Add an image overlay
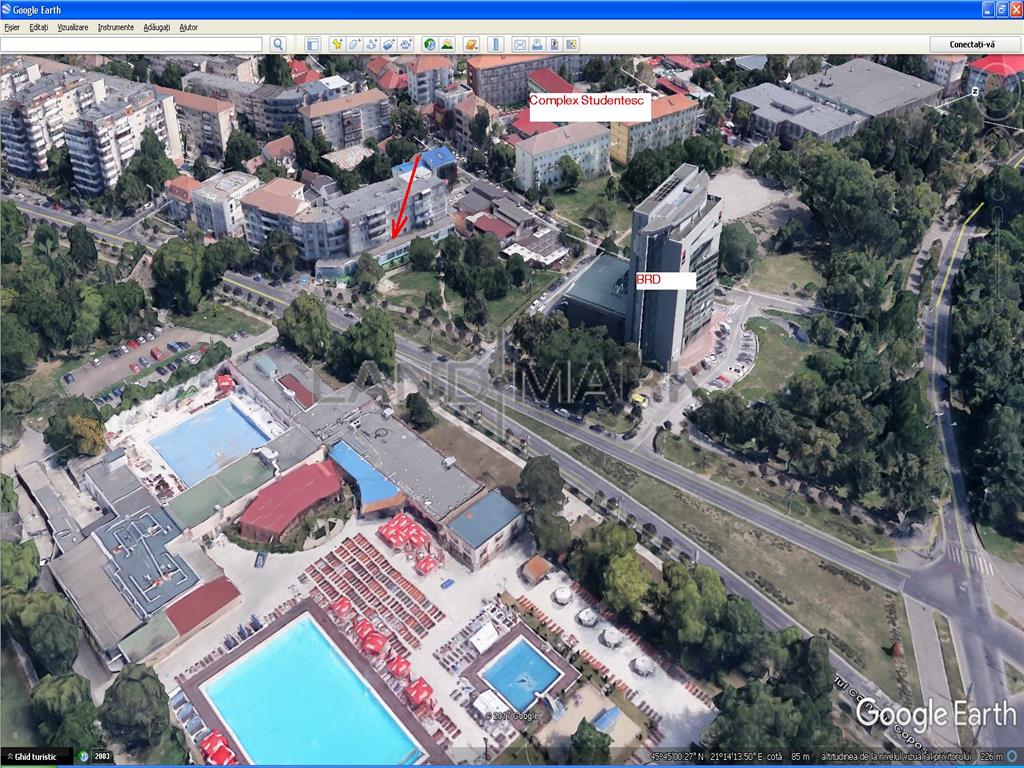The height and width of the screenshot is (768, 1024). [x=389, y=44]
